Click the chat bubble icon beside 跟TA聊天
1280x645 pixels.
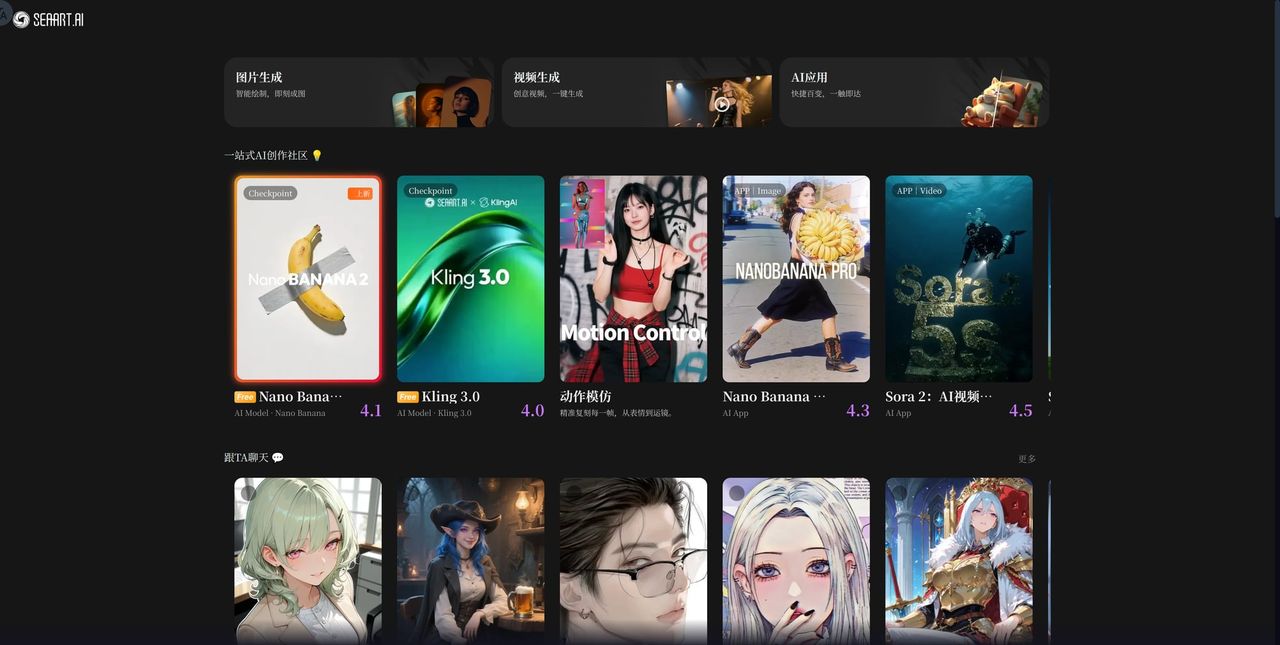[278, 458]
